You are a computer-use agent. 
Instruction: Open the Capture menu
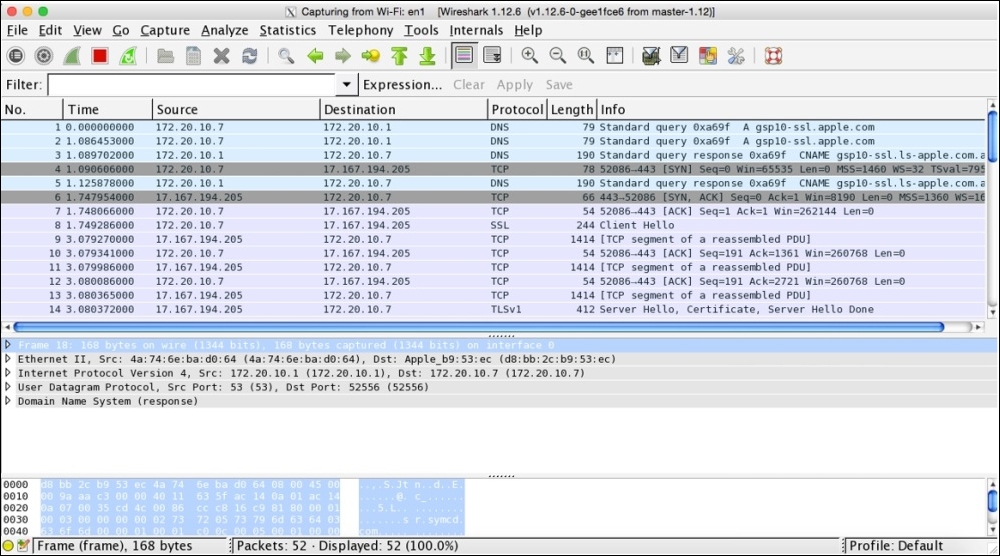[x=165, y=30]
